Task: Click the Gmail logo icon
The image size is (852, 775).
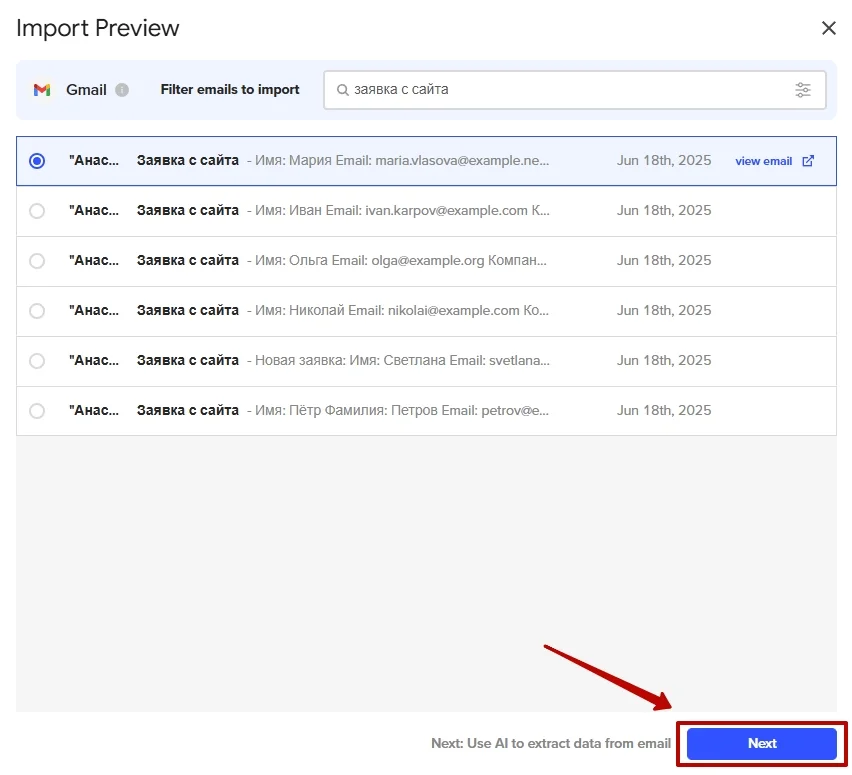Action: (42, 90)
